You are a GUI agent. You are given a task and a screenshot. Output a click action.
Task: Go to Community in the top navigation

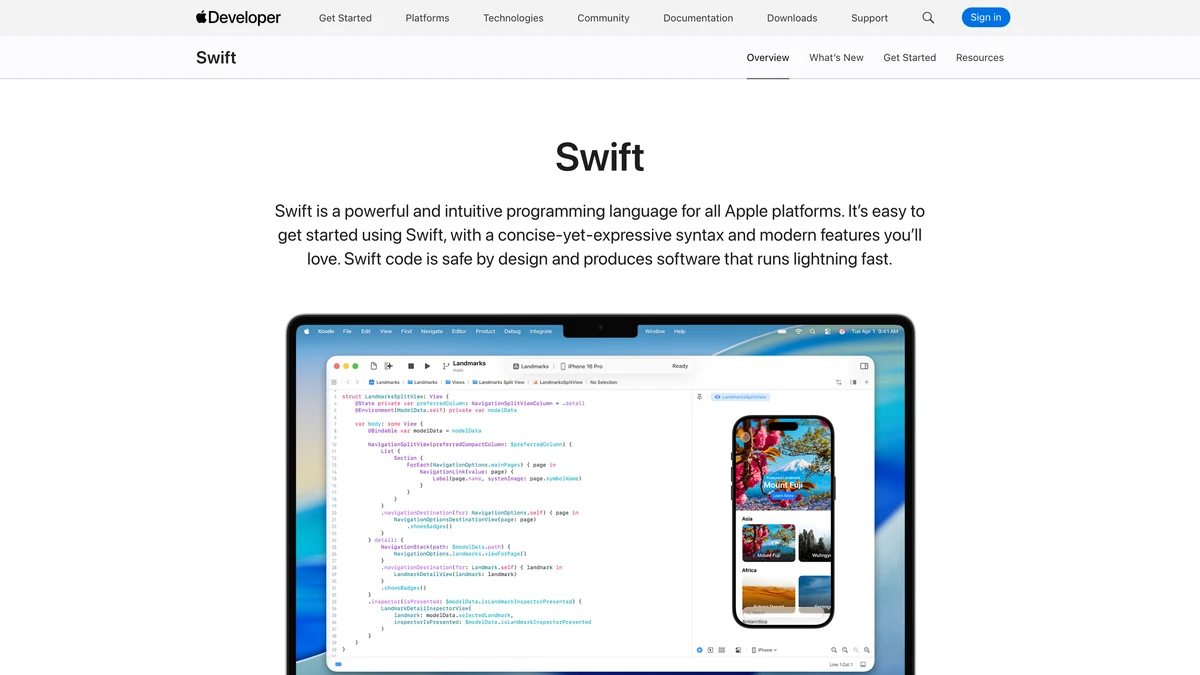click(603, 18)
